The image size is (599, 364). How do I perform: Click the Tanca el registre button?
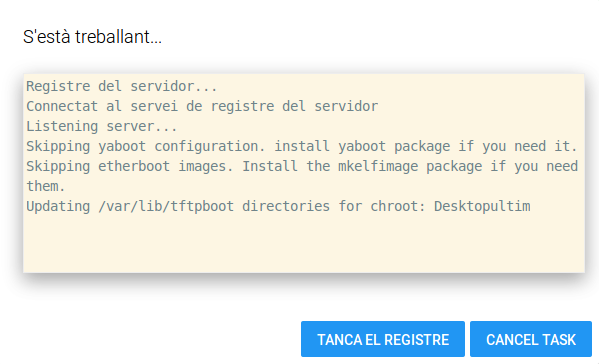383,339
